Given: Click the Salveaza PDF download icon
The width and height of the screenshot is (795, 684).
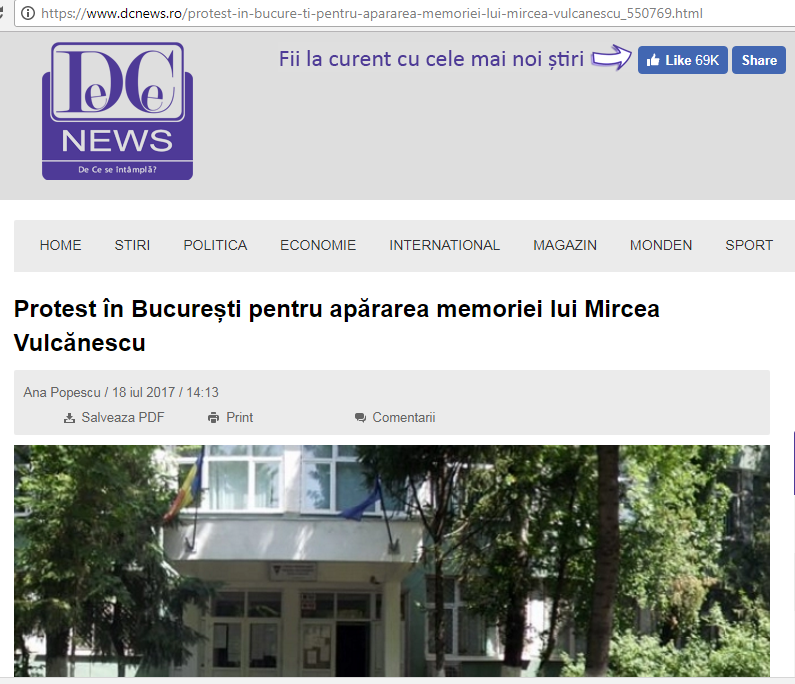Looking at the screenshot, I should pyautogui.click(x=70, y=418).
